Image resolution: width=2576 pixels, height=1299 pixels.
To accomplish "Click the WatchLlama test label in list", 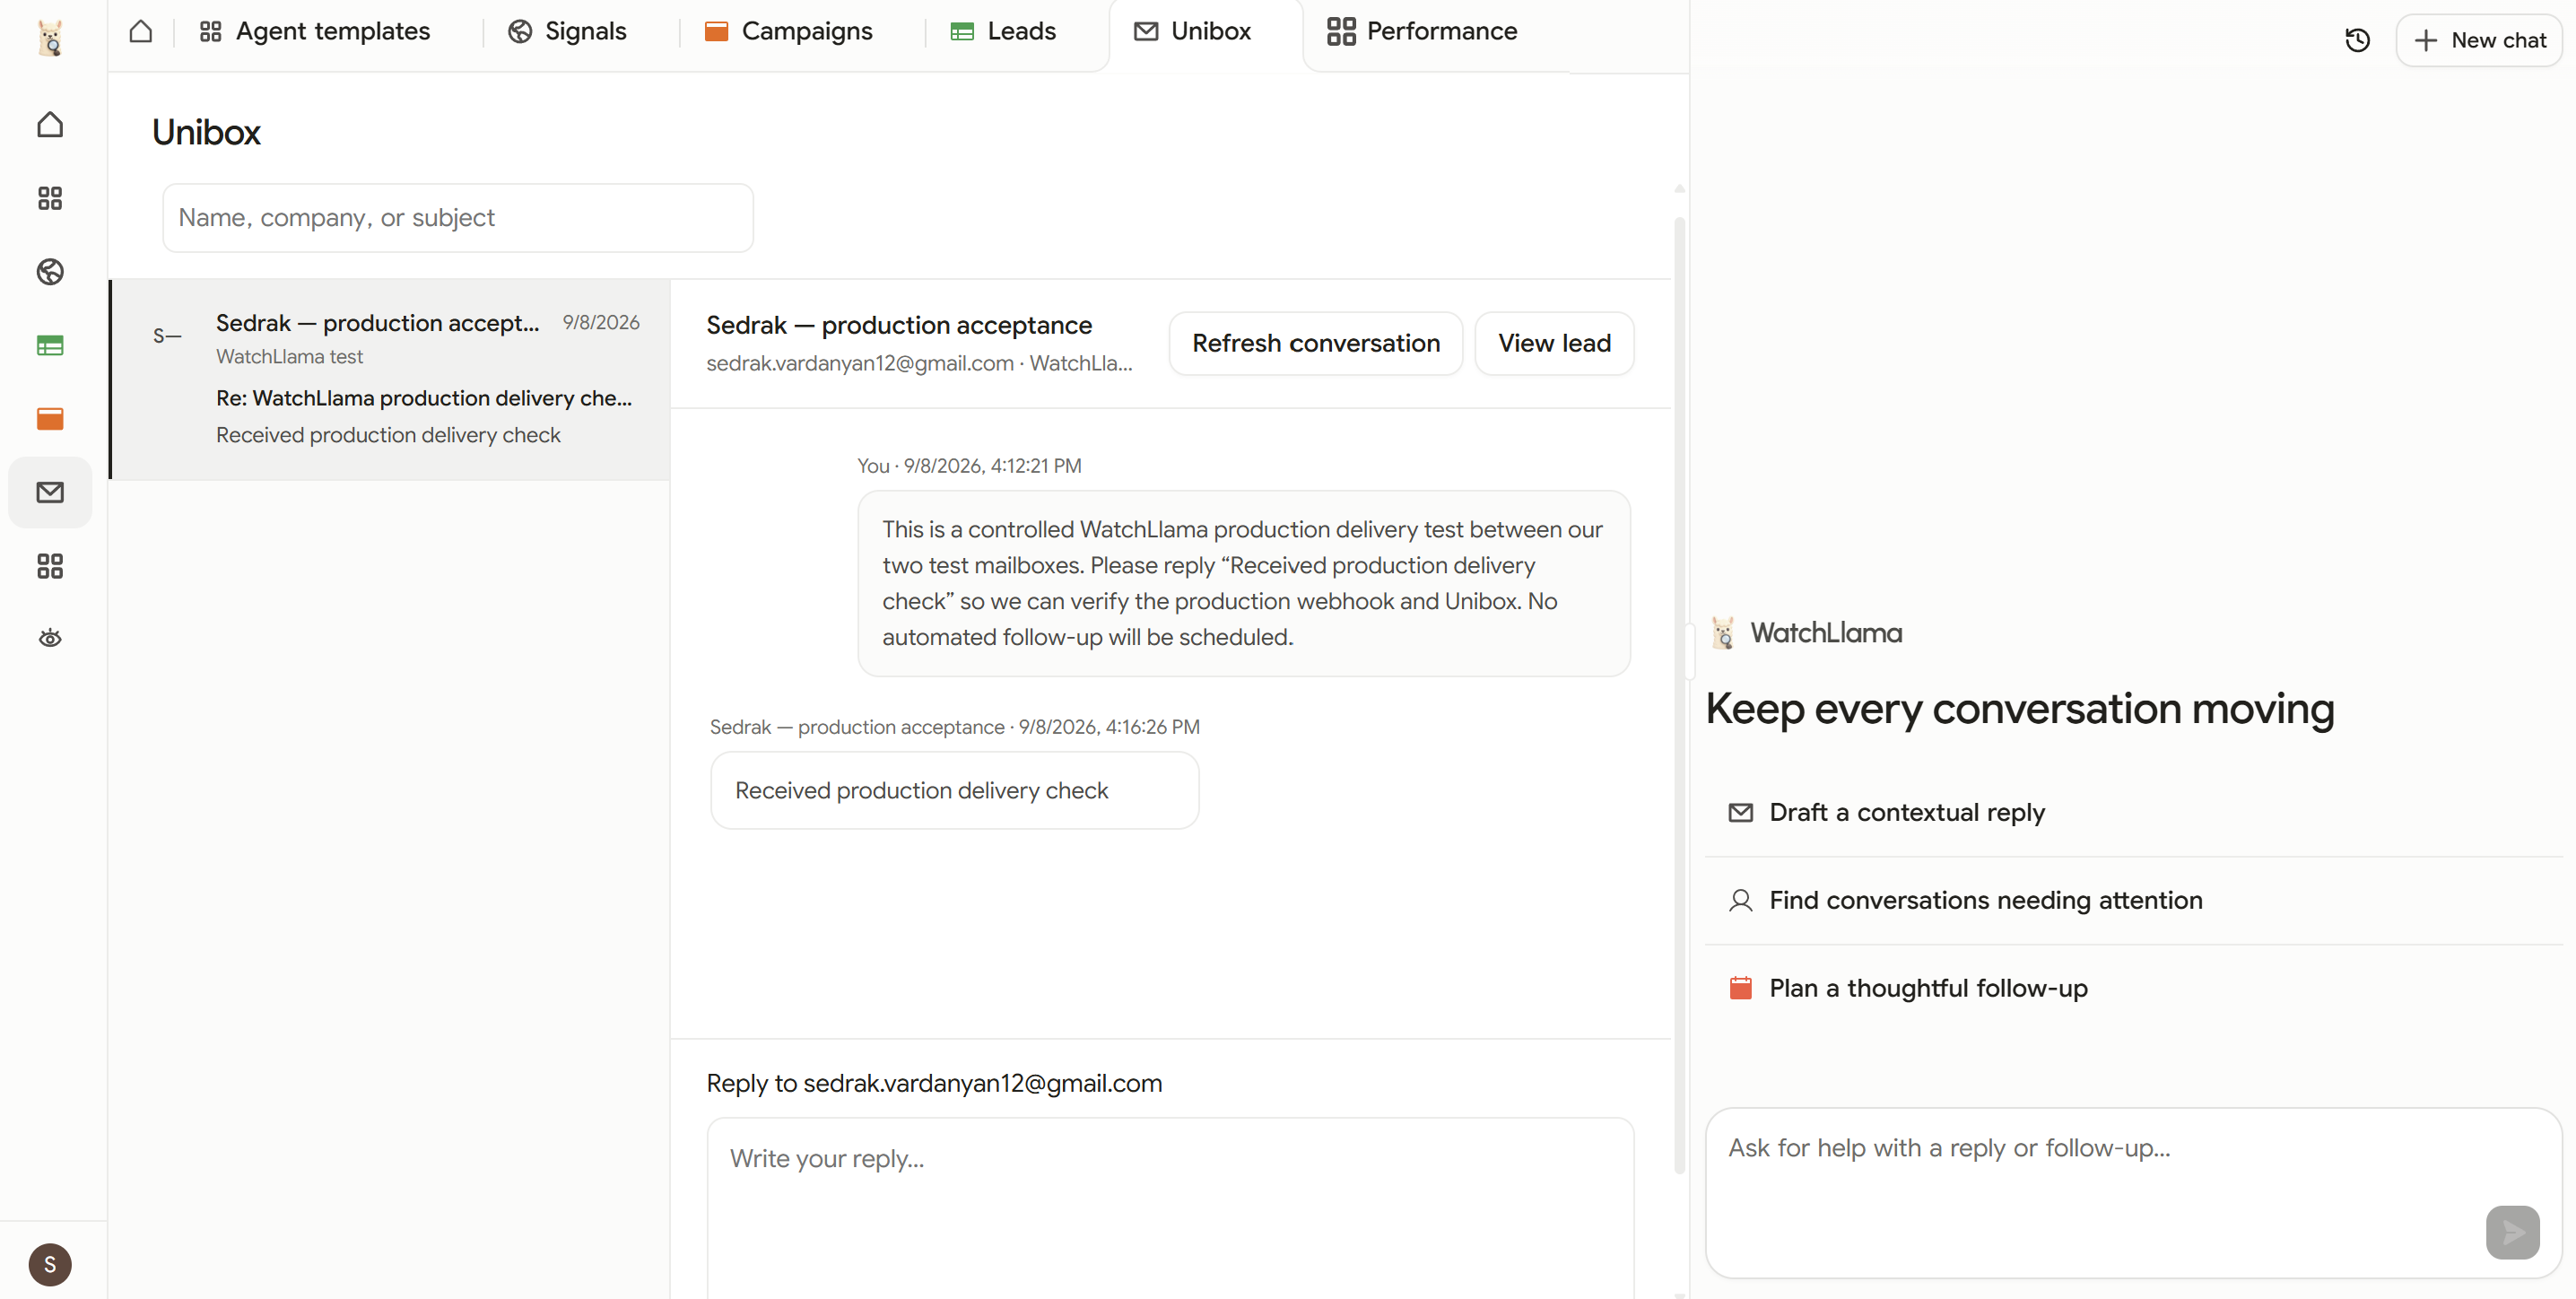I will click(x=289, y=356).
